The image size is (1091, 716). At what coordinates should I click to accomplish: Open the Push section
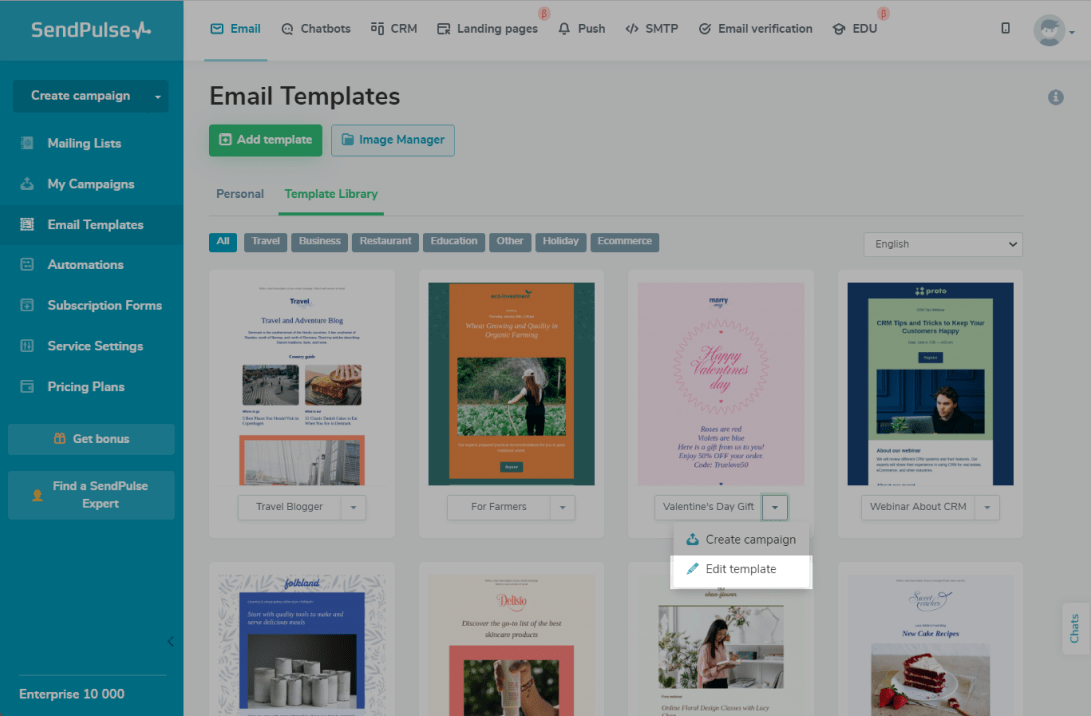coord(582,29)
